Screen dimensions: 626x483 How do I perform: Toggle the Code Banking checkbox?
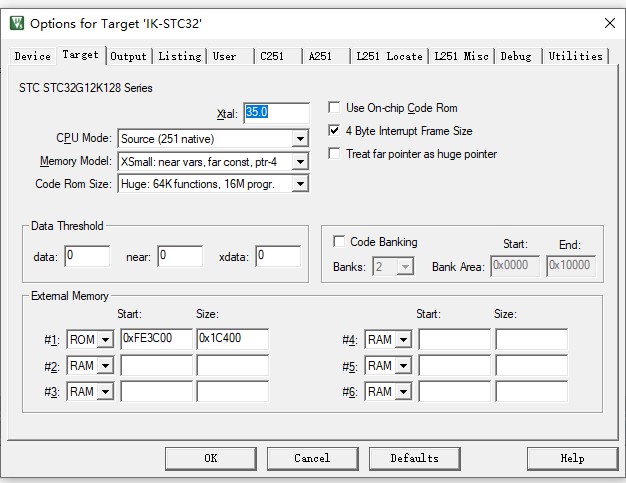coord(339,241)
